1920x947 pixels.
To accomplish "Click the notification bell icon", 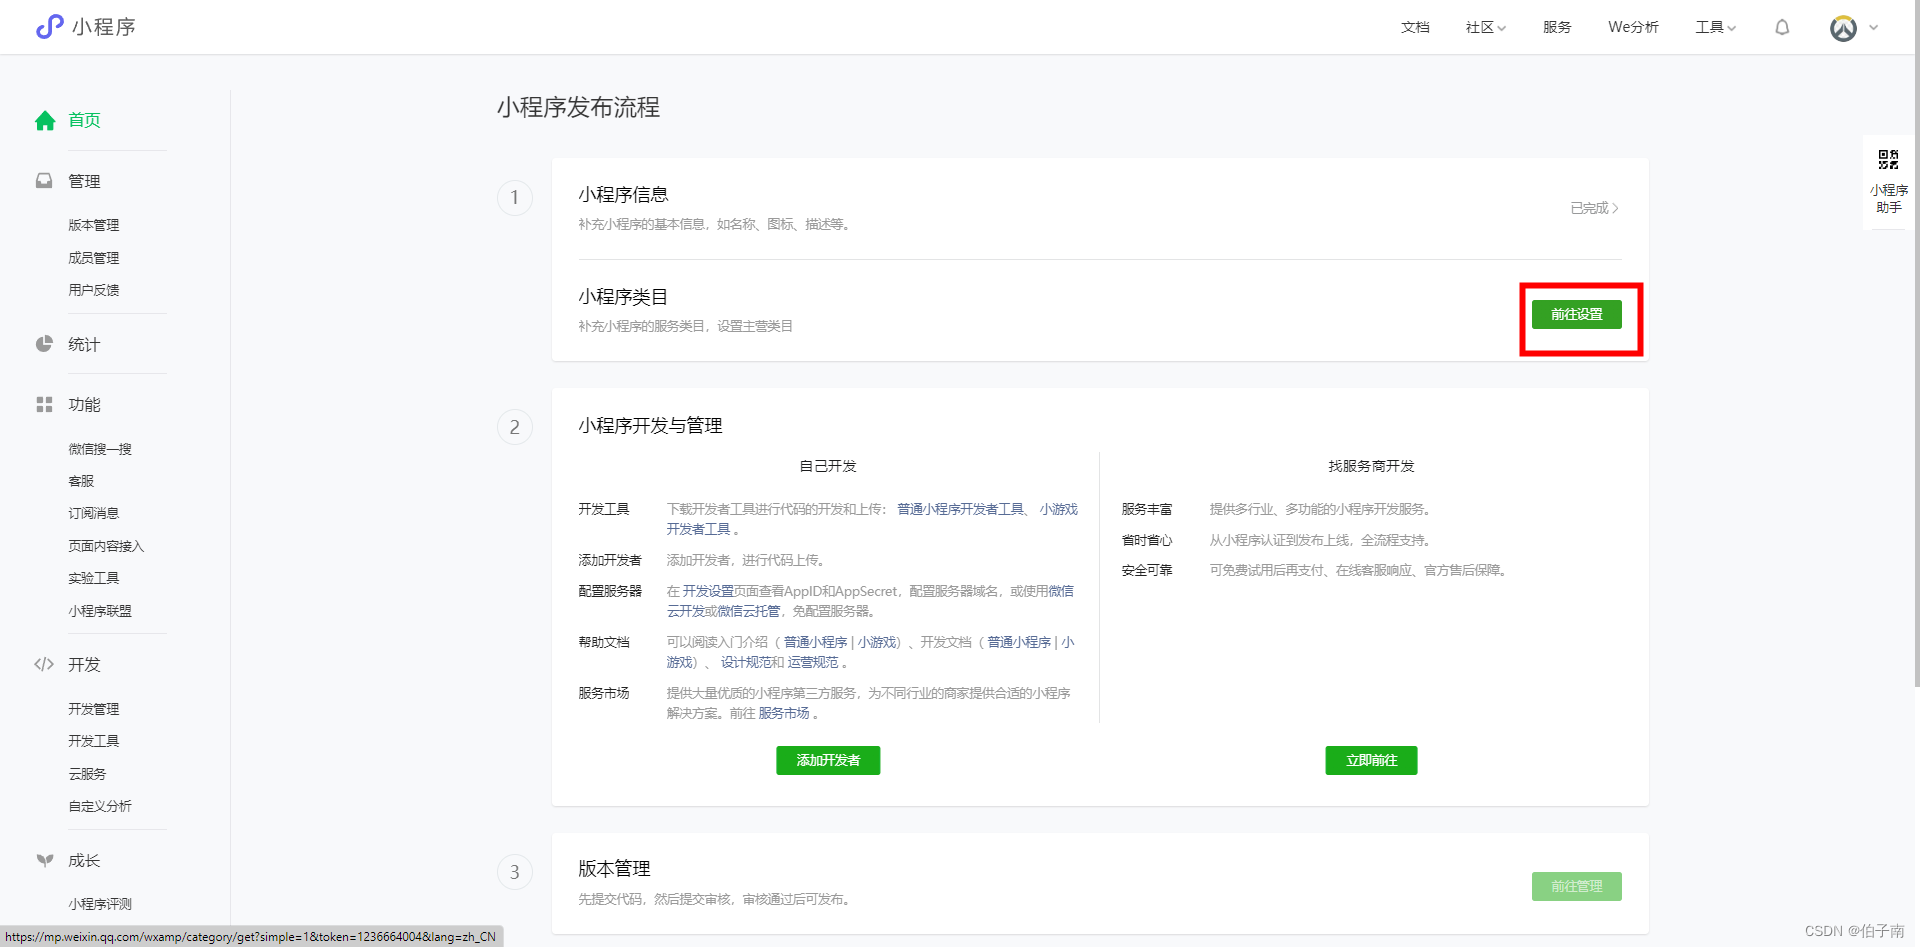I will [x=1782, y=27].
